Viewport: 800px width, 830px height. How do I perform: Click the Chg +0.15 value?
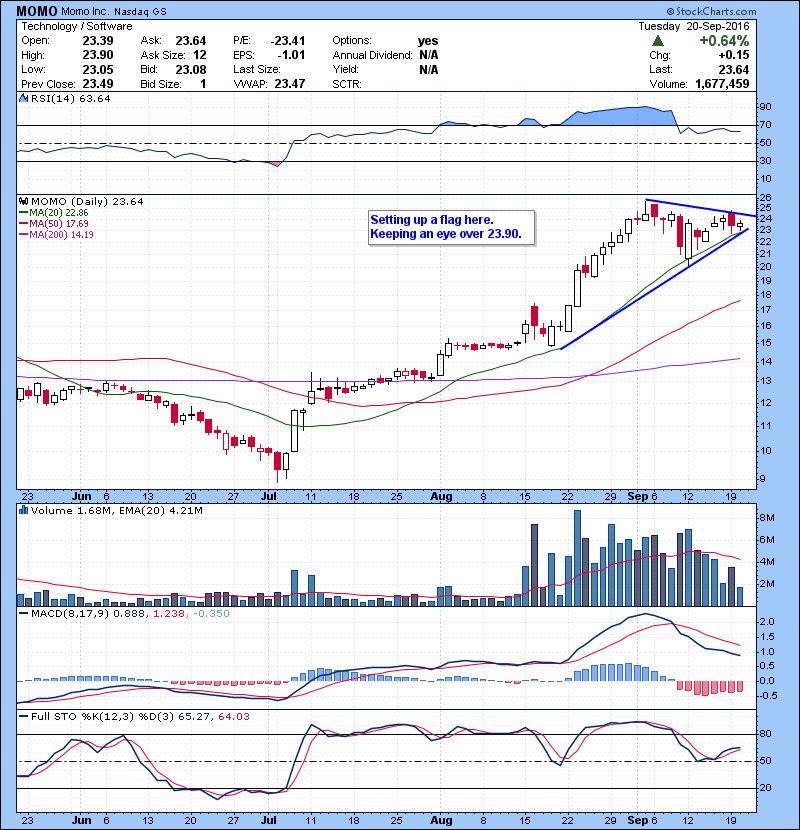pyautogui.click(x=734, y=55)
